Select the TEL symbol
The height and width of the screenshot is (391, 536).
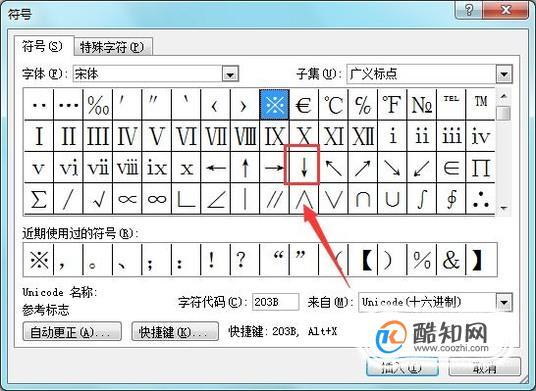tap(451, 105)
